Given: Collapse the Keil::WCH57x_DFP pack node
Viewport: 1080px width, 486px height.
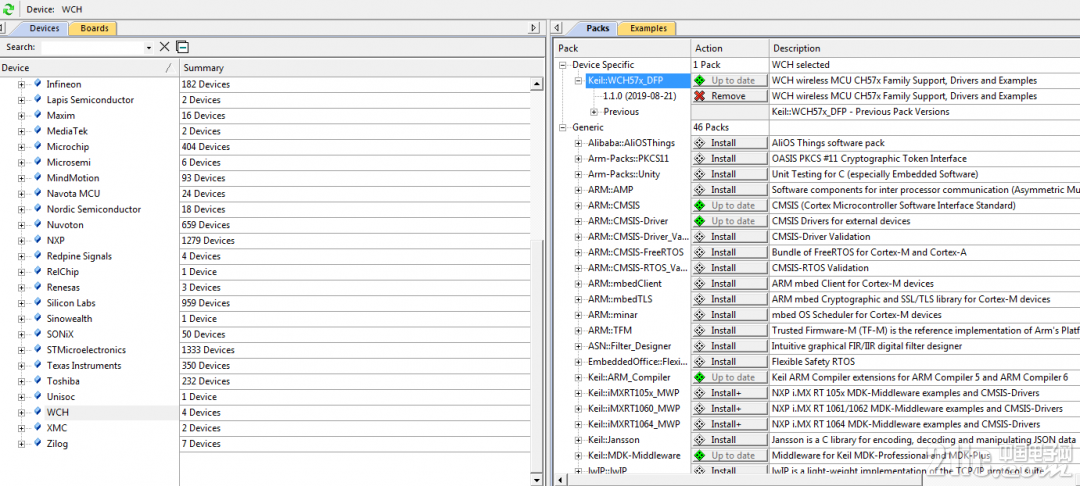Looking at the screenshot, I should [x=579, y=81].
